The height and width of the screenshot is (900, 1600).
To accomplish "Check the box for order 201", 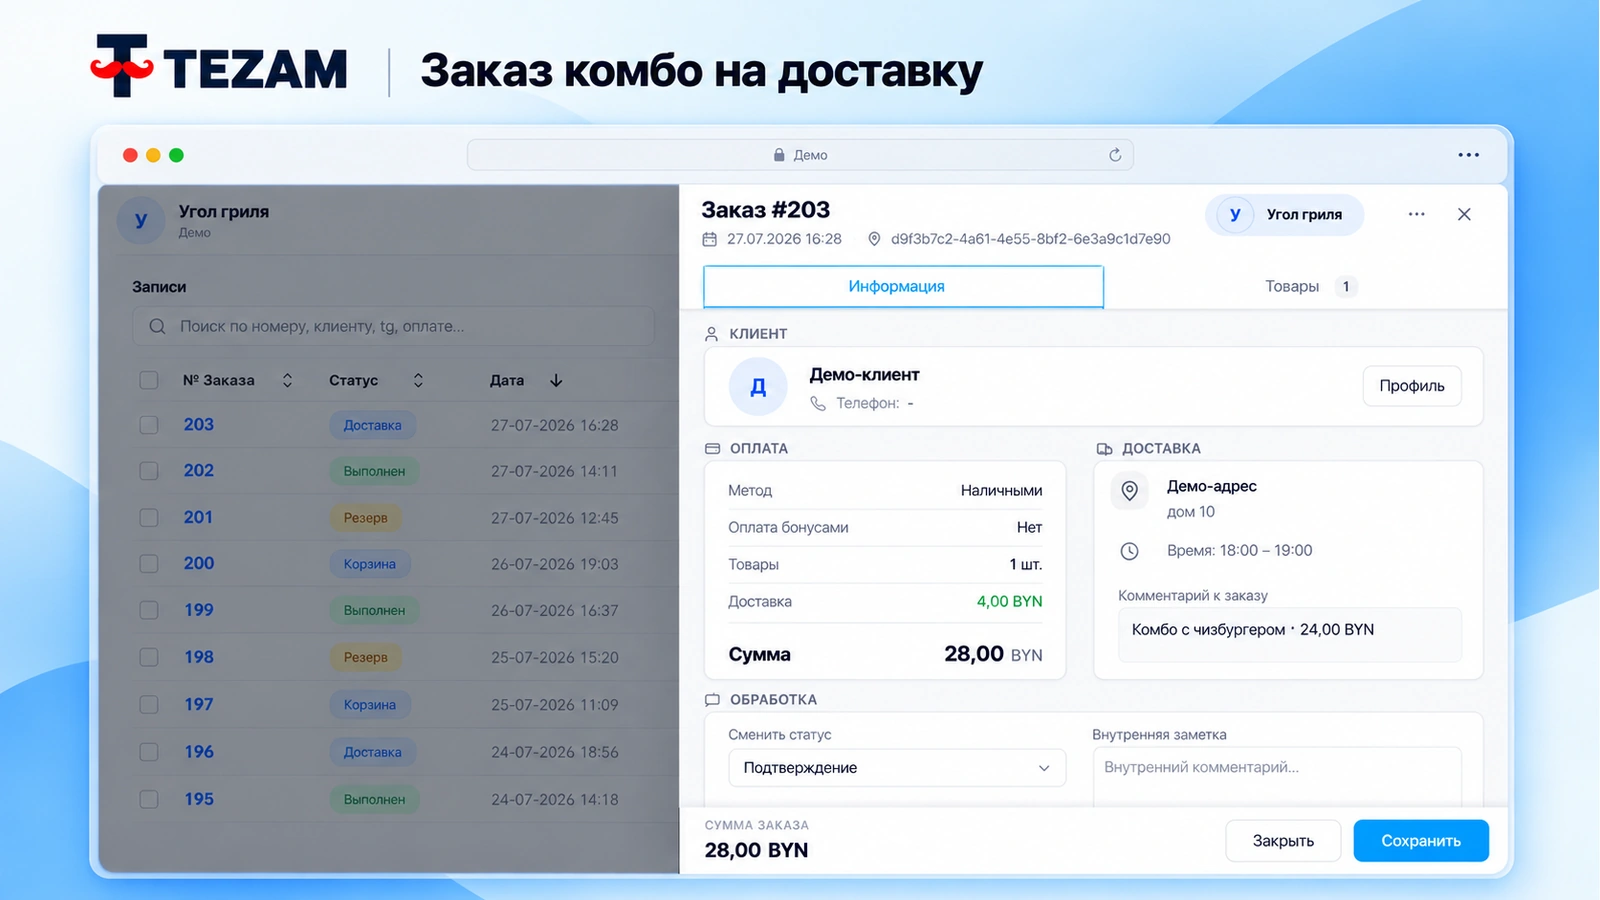I will click(149, 518).
